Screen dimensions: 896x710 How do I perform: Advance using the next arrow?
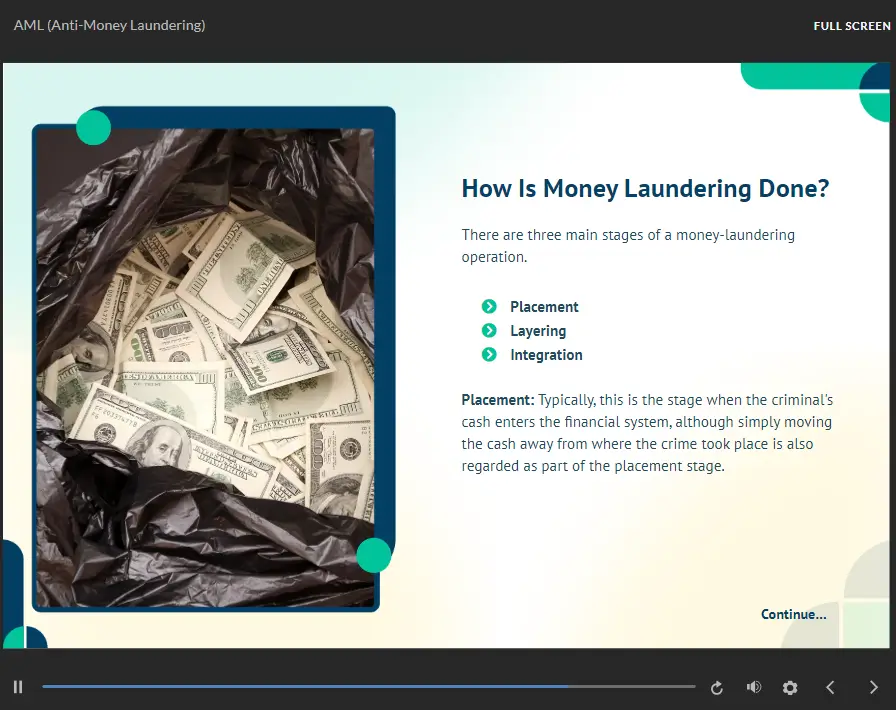point(874,687)
